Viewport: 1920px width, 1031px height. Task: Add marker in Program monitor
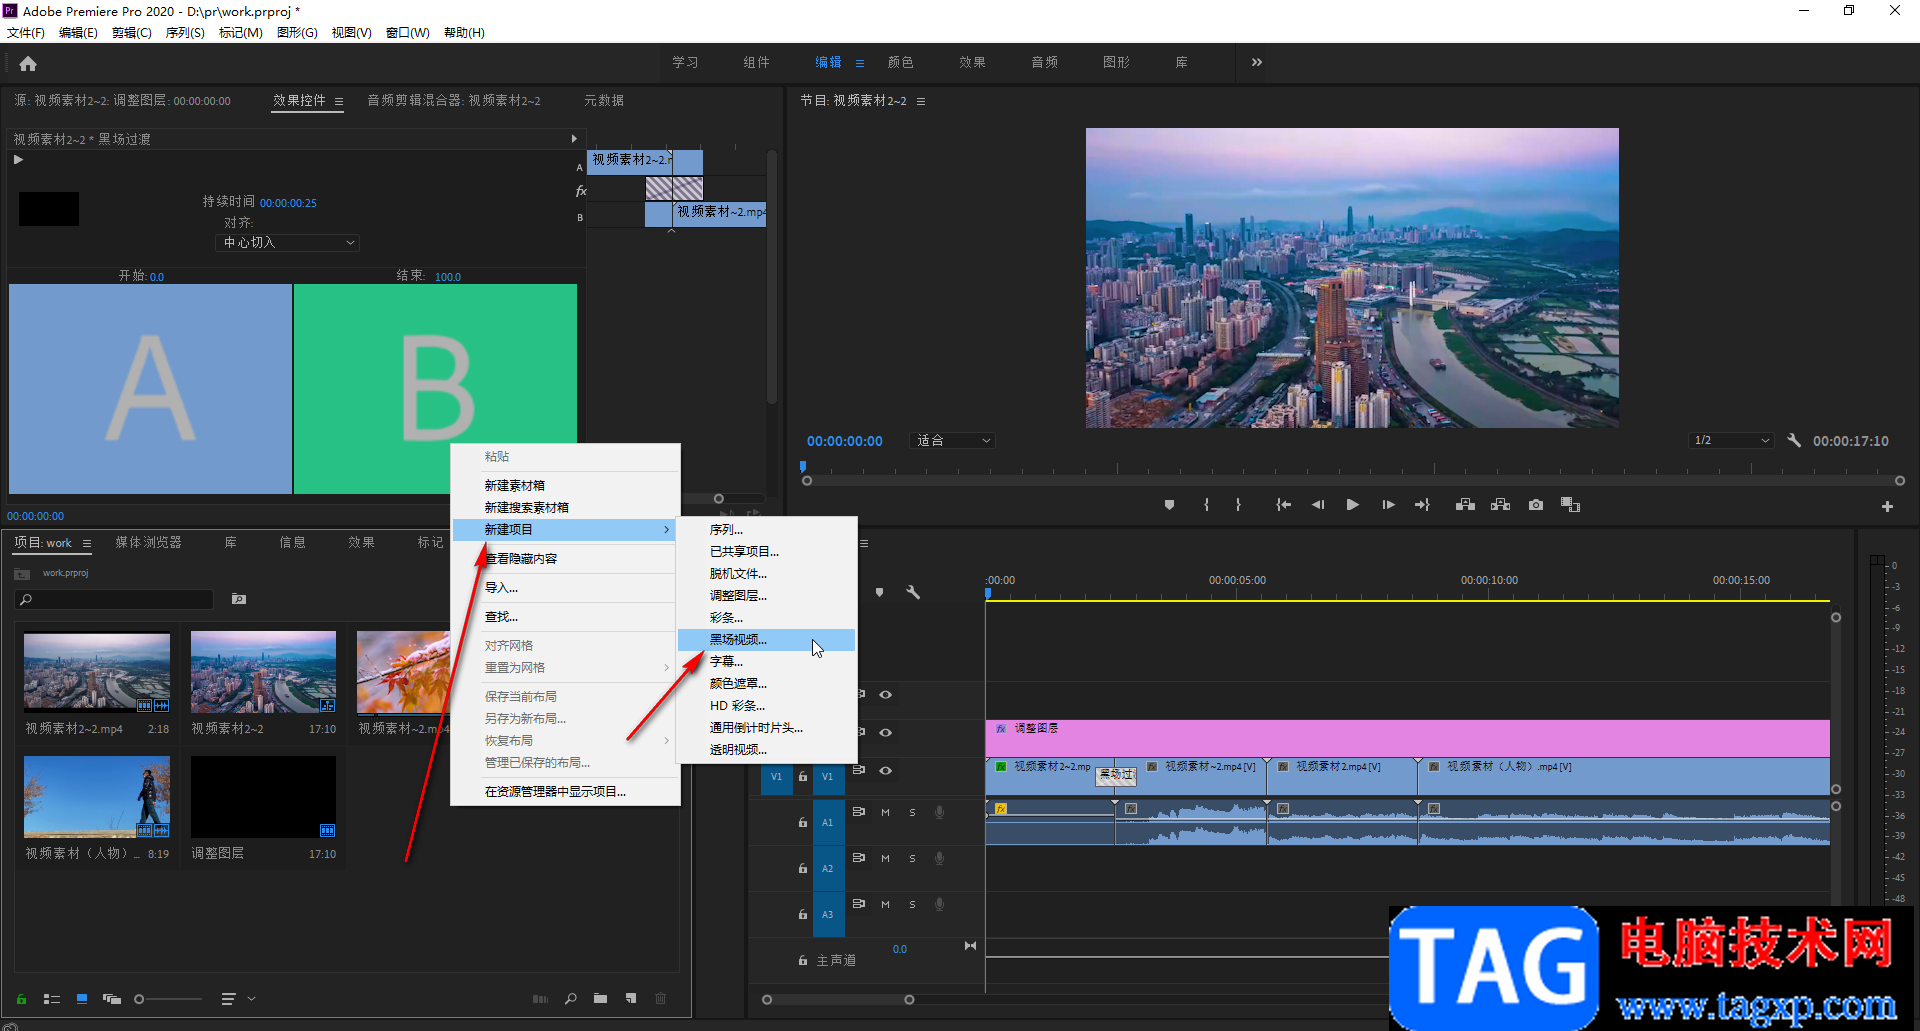coord(1169,505)
